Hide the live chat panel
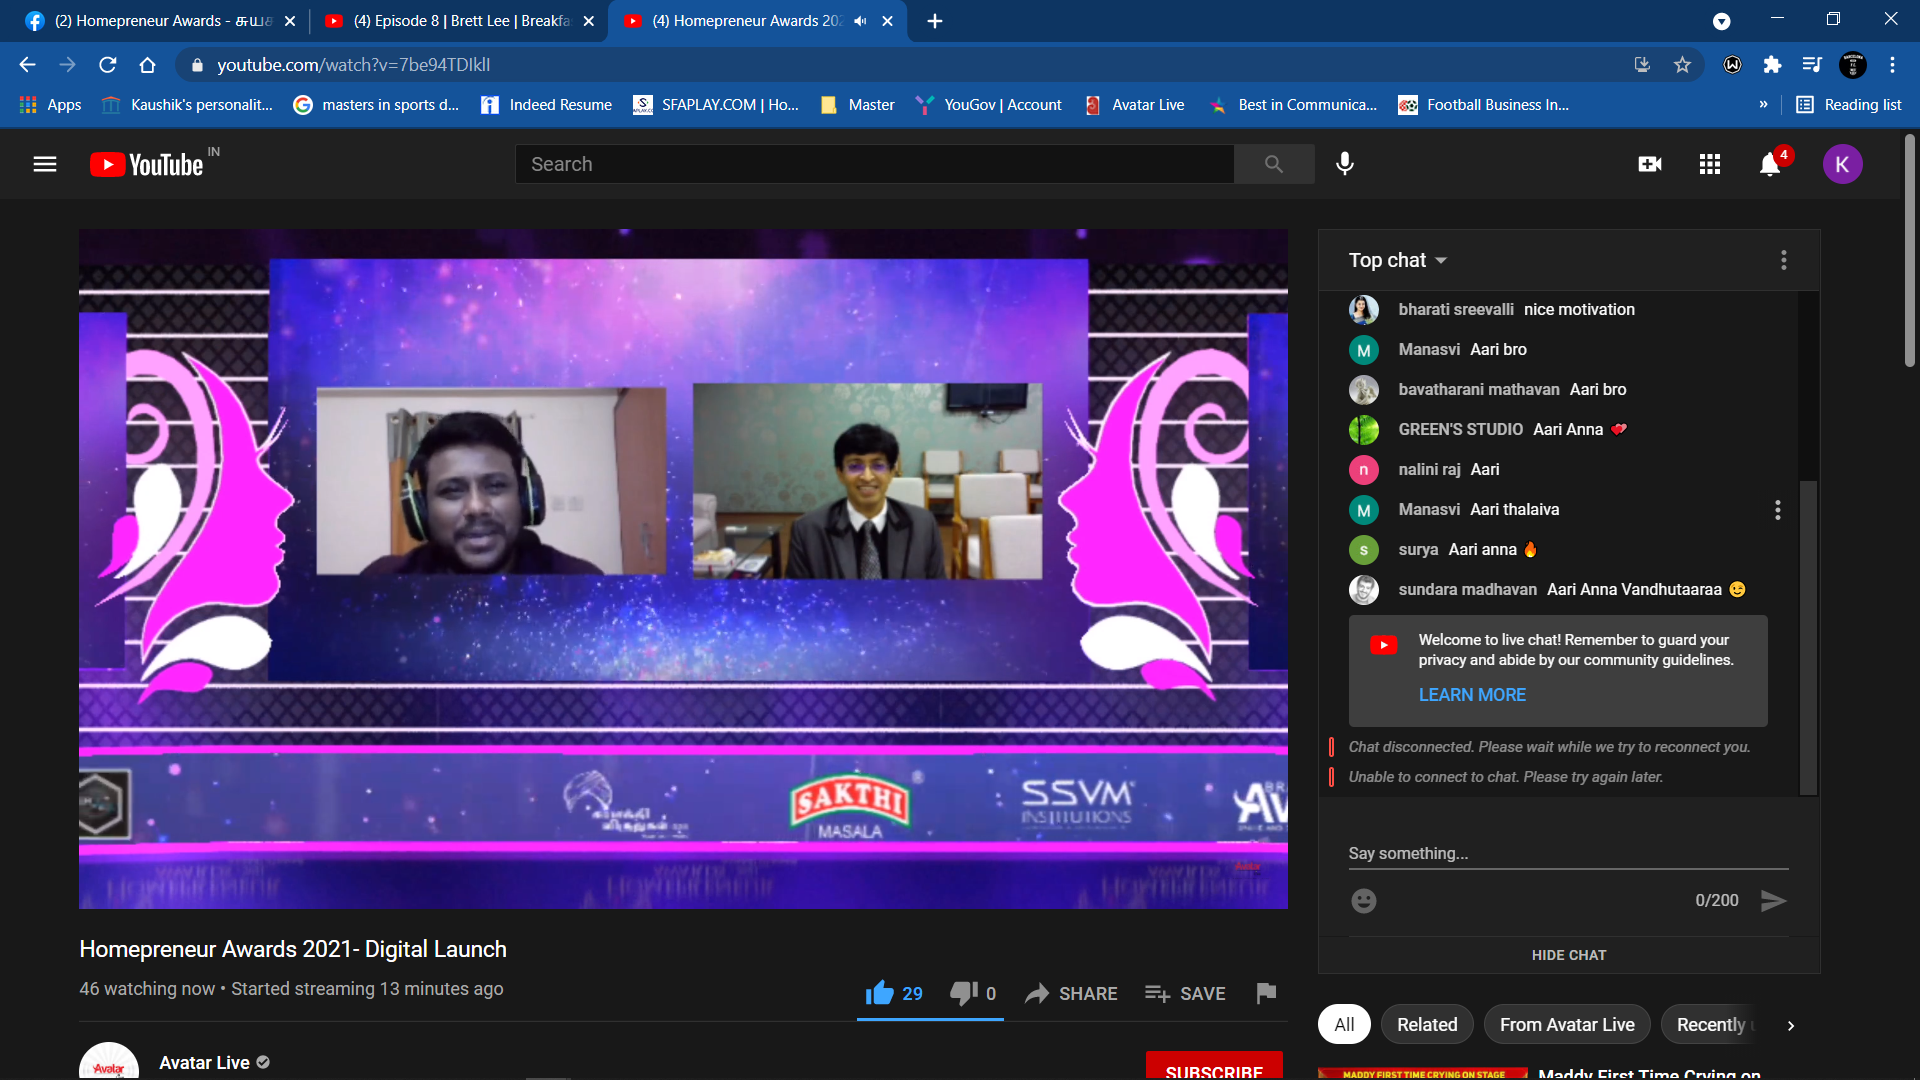 coord(1569,955)
